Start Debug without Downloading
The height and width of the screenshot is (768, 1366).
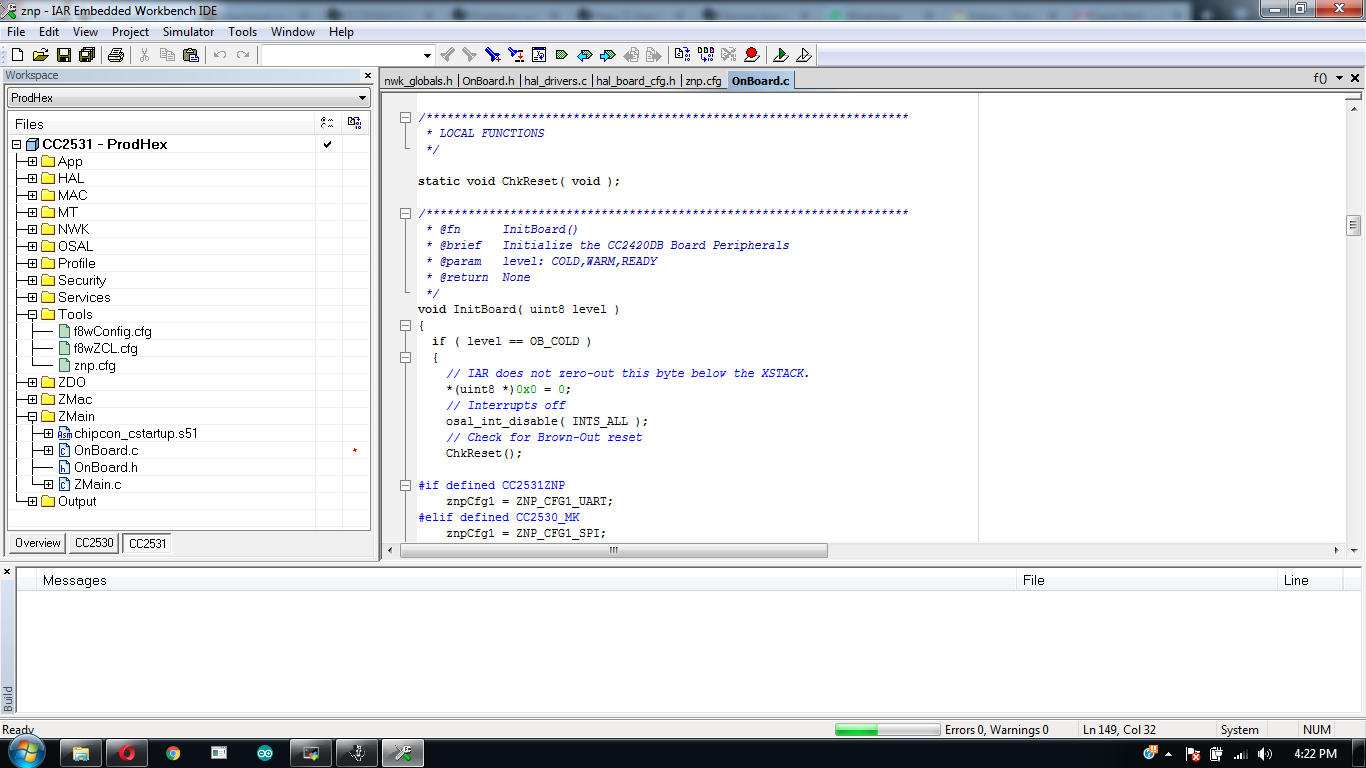point(804,55)
